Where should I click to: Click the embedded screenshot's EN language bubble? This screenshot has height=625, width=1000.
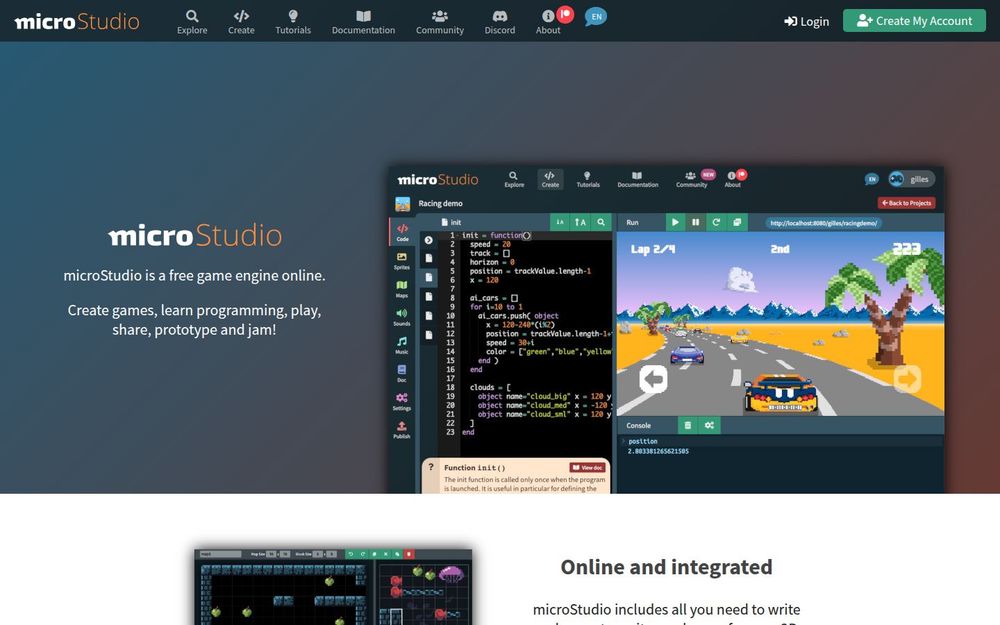pyautogui.click(x=871, y=179)
